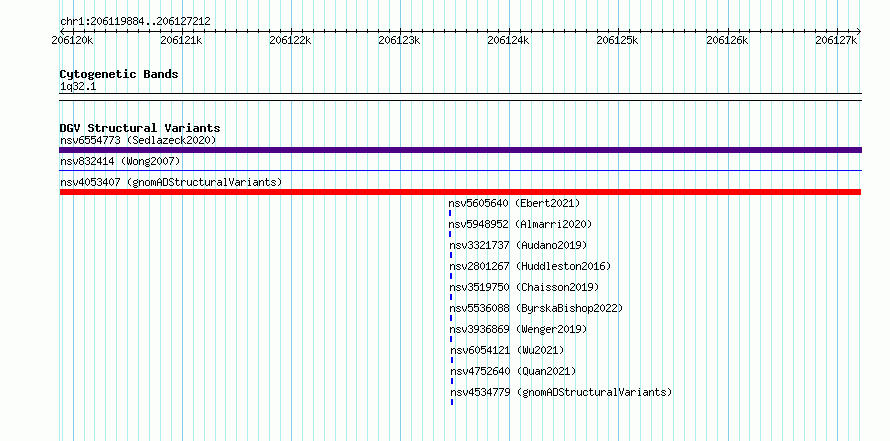Click the thin blue nsv832414 variant line
The height and width of the screenshot is (441, 890).
pos(460,170)
